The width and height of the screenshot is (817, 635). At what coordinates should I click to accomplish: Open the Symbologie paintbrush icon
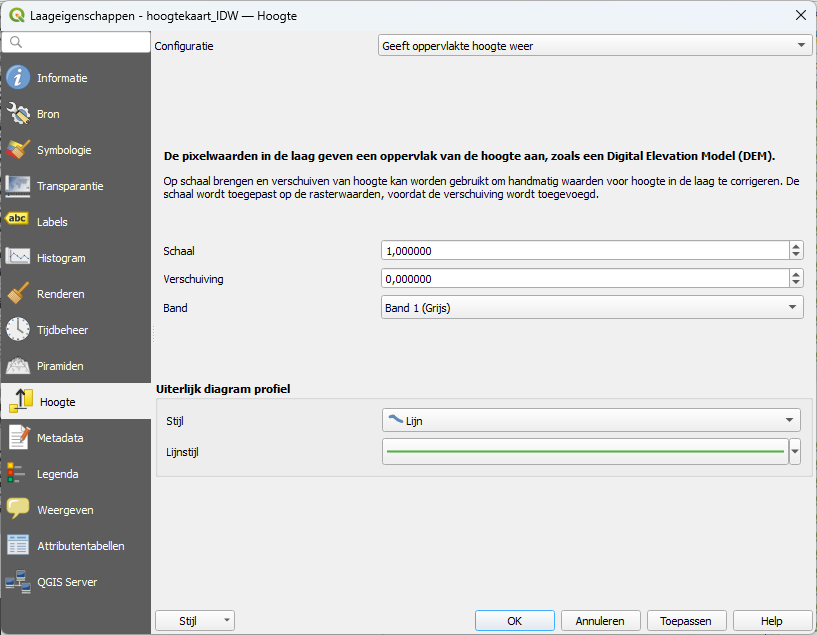pos(18,150)
